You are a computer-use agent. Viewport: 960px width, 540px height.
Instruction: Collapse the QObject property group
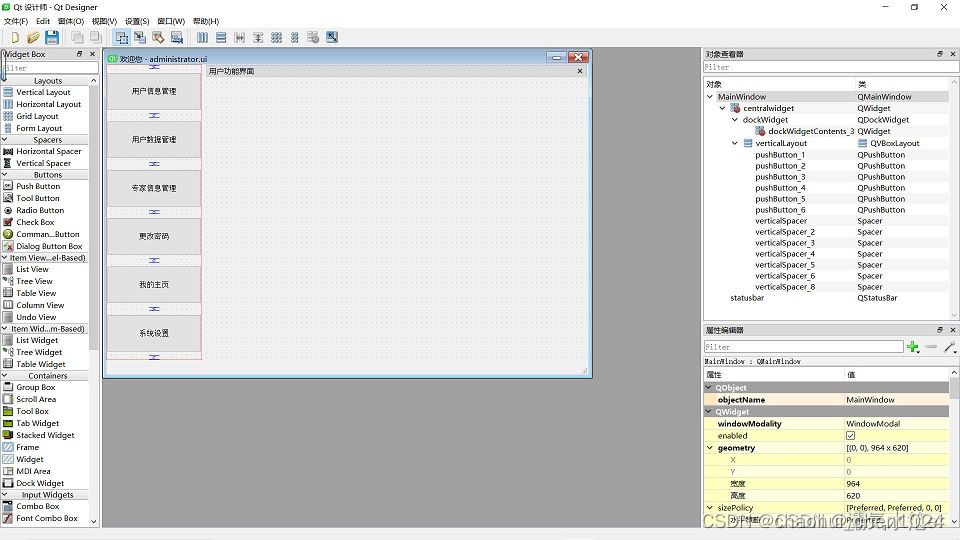click(709, 388)
